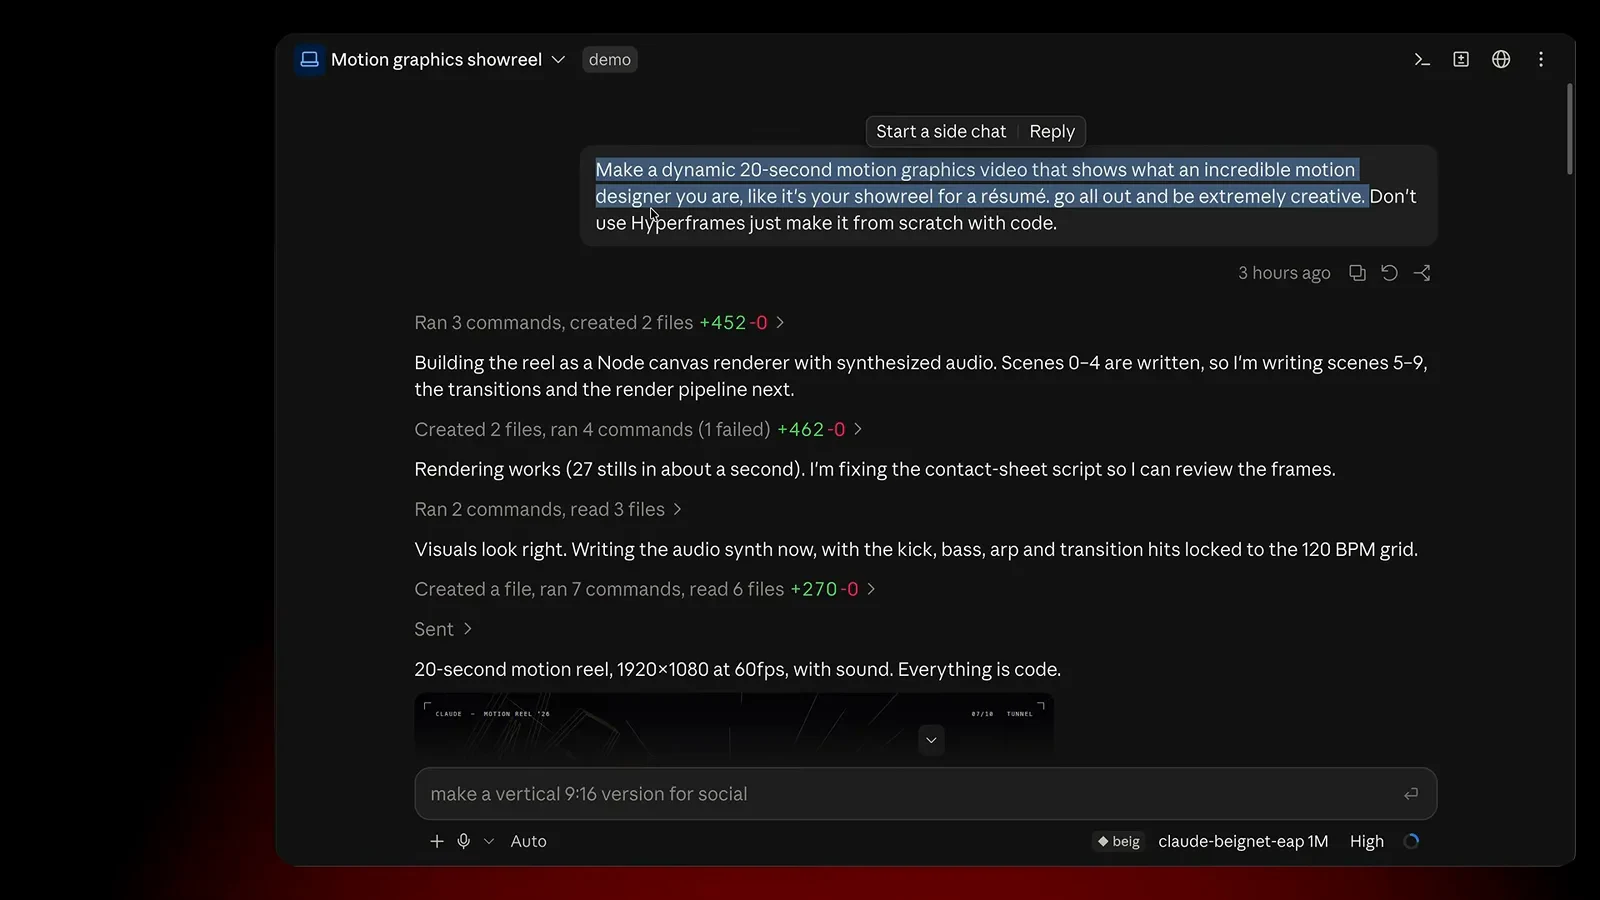Open the claude-beignet-eap 1M model selector
The height and width of the screenshot is (900, 1600).
[x=1243, y=842]
